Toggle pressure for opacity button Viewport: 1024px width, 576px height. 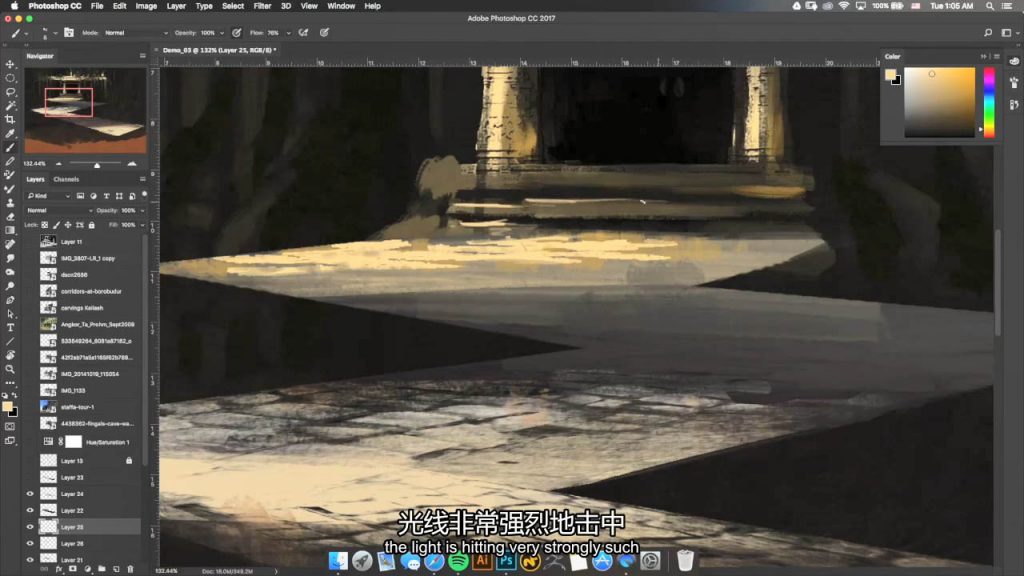pyautogui.click(x=236, y=33)
